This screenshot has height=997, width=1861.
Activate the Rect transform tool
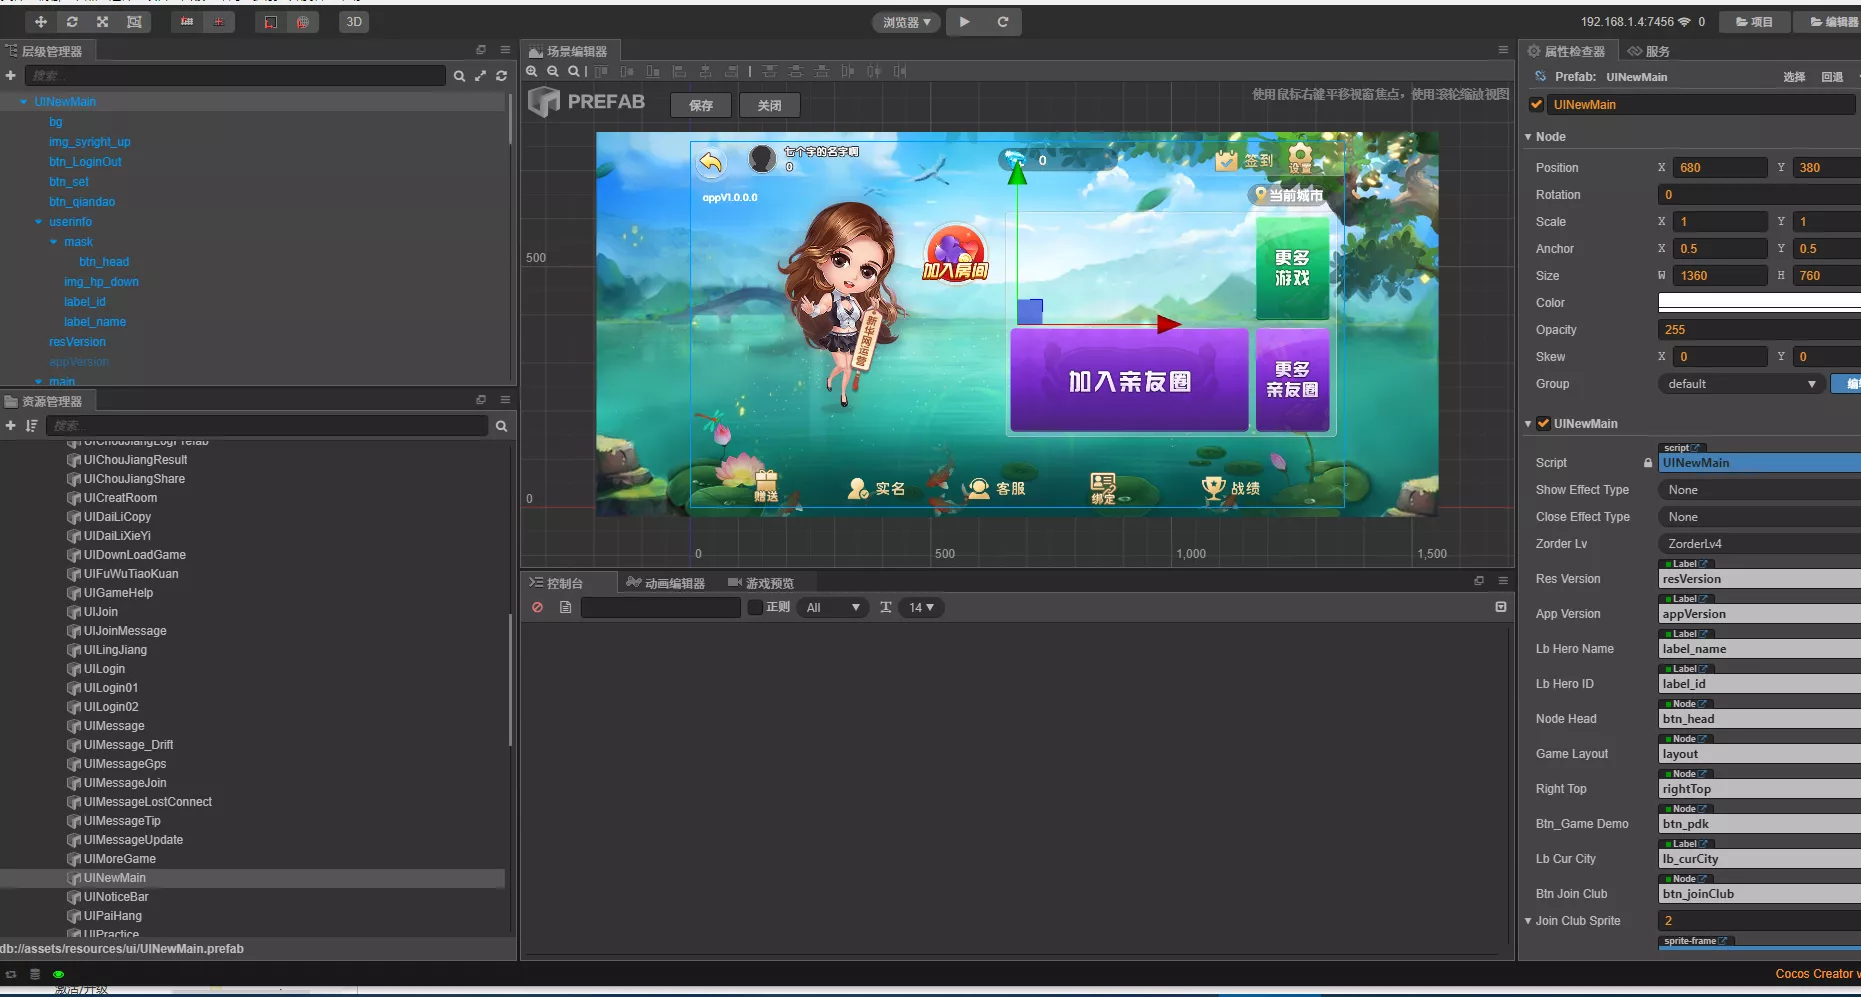(133, 21)
